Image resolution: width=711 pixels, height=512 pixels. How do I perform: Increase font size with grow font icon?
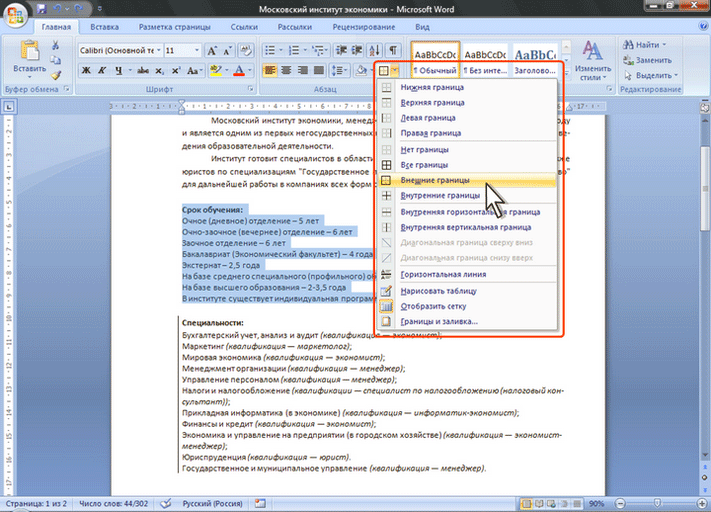tap(212, 50)
